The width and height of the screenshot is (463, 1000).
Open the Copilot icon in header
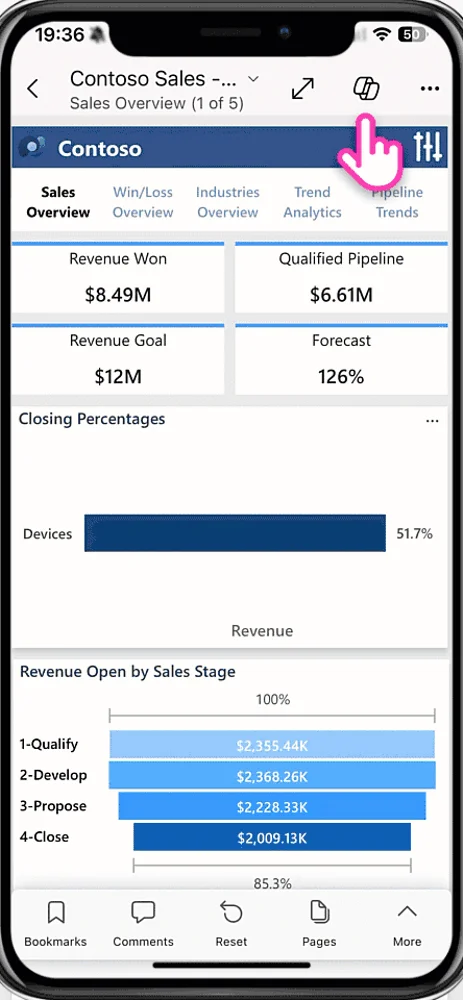[x=366, y=88]
